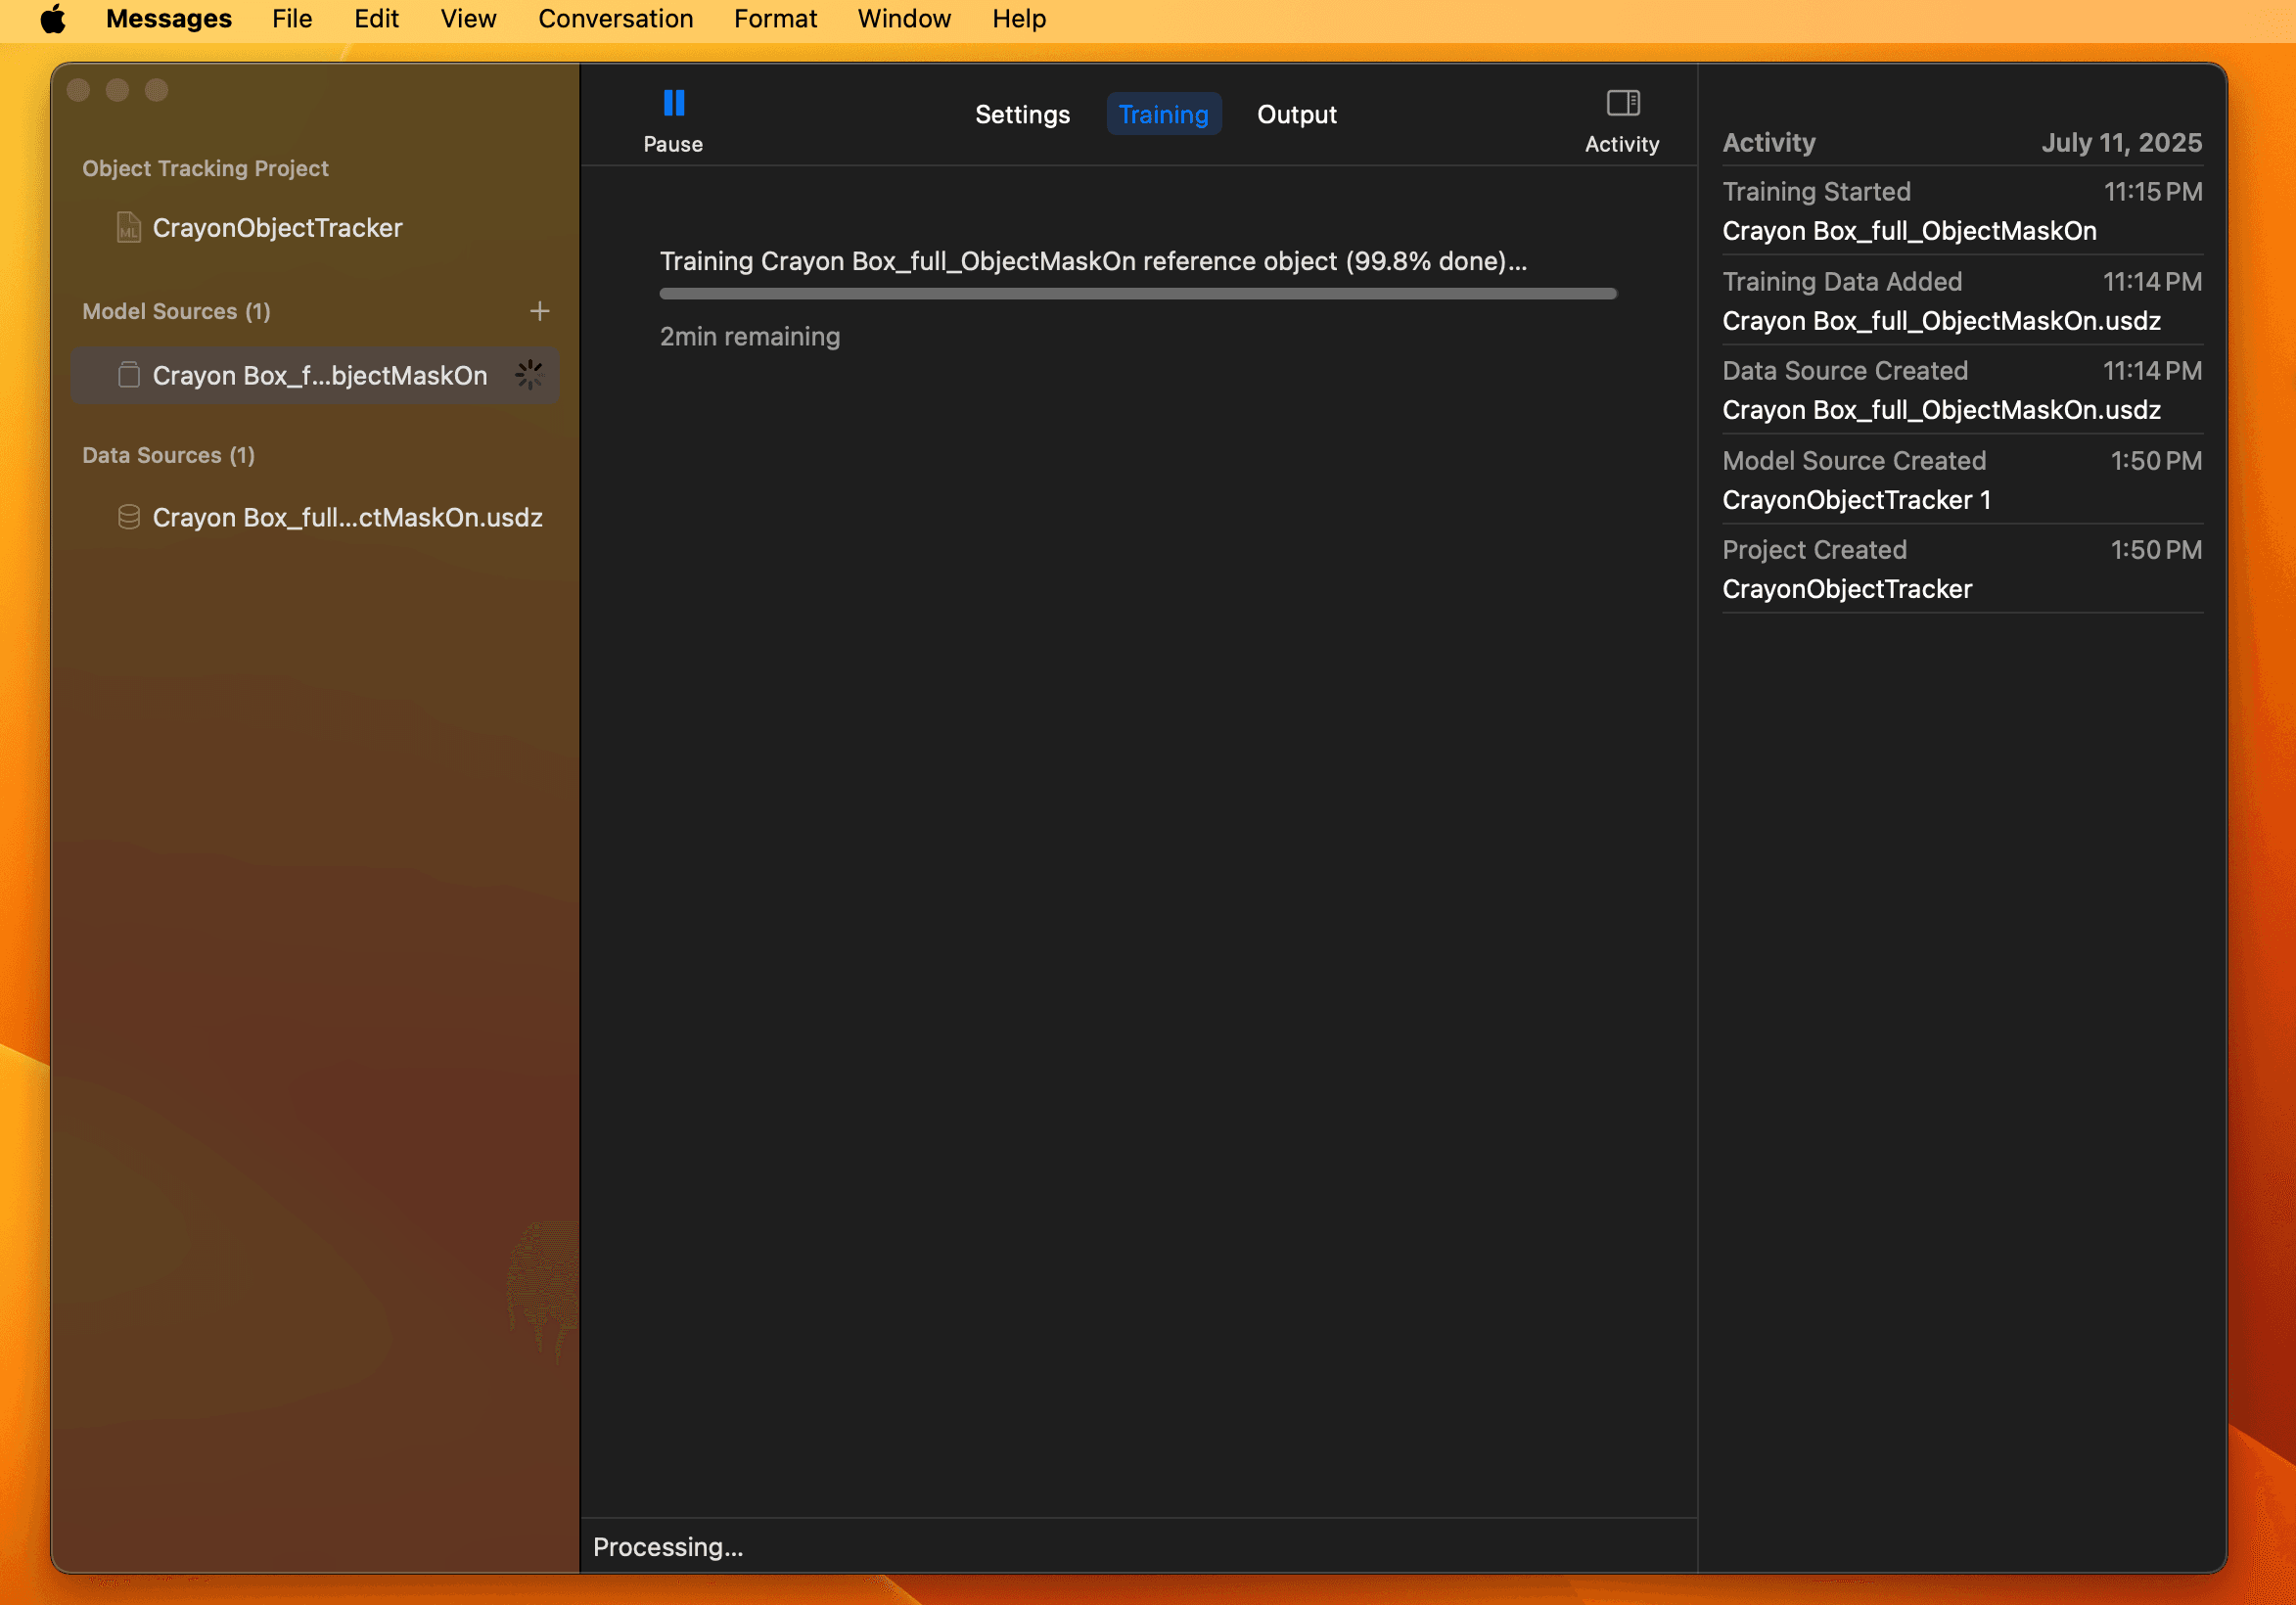Select the Training tab

[1162, 115]
